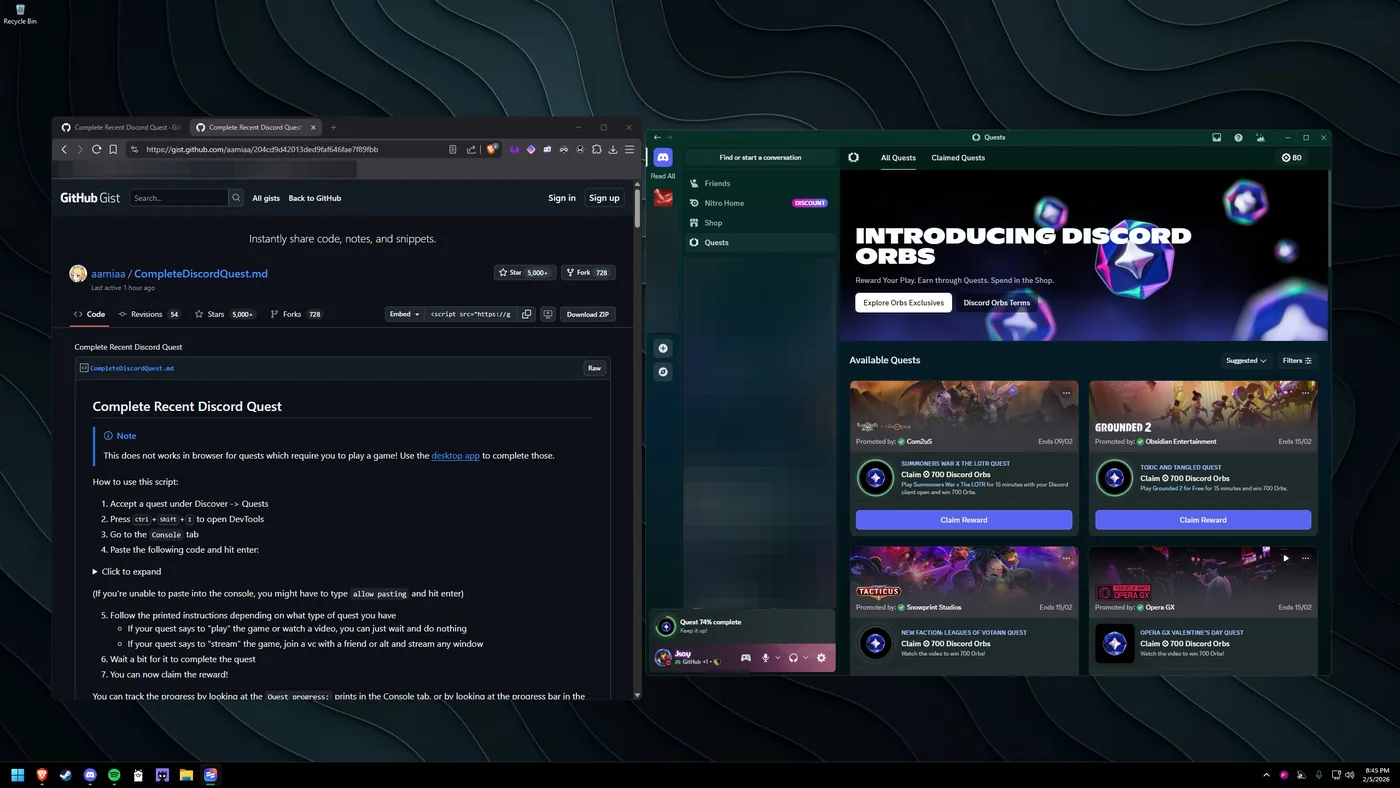Open the quest Filters dropdown
Viewport: 1400px width, 788px height.
(1297, 360)
